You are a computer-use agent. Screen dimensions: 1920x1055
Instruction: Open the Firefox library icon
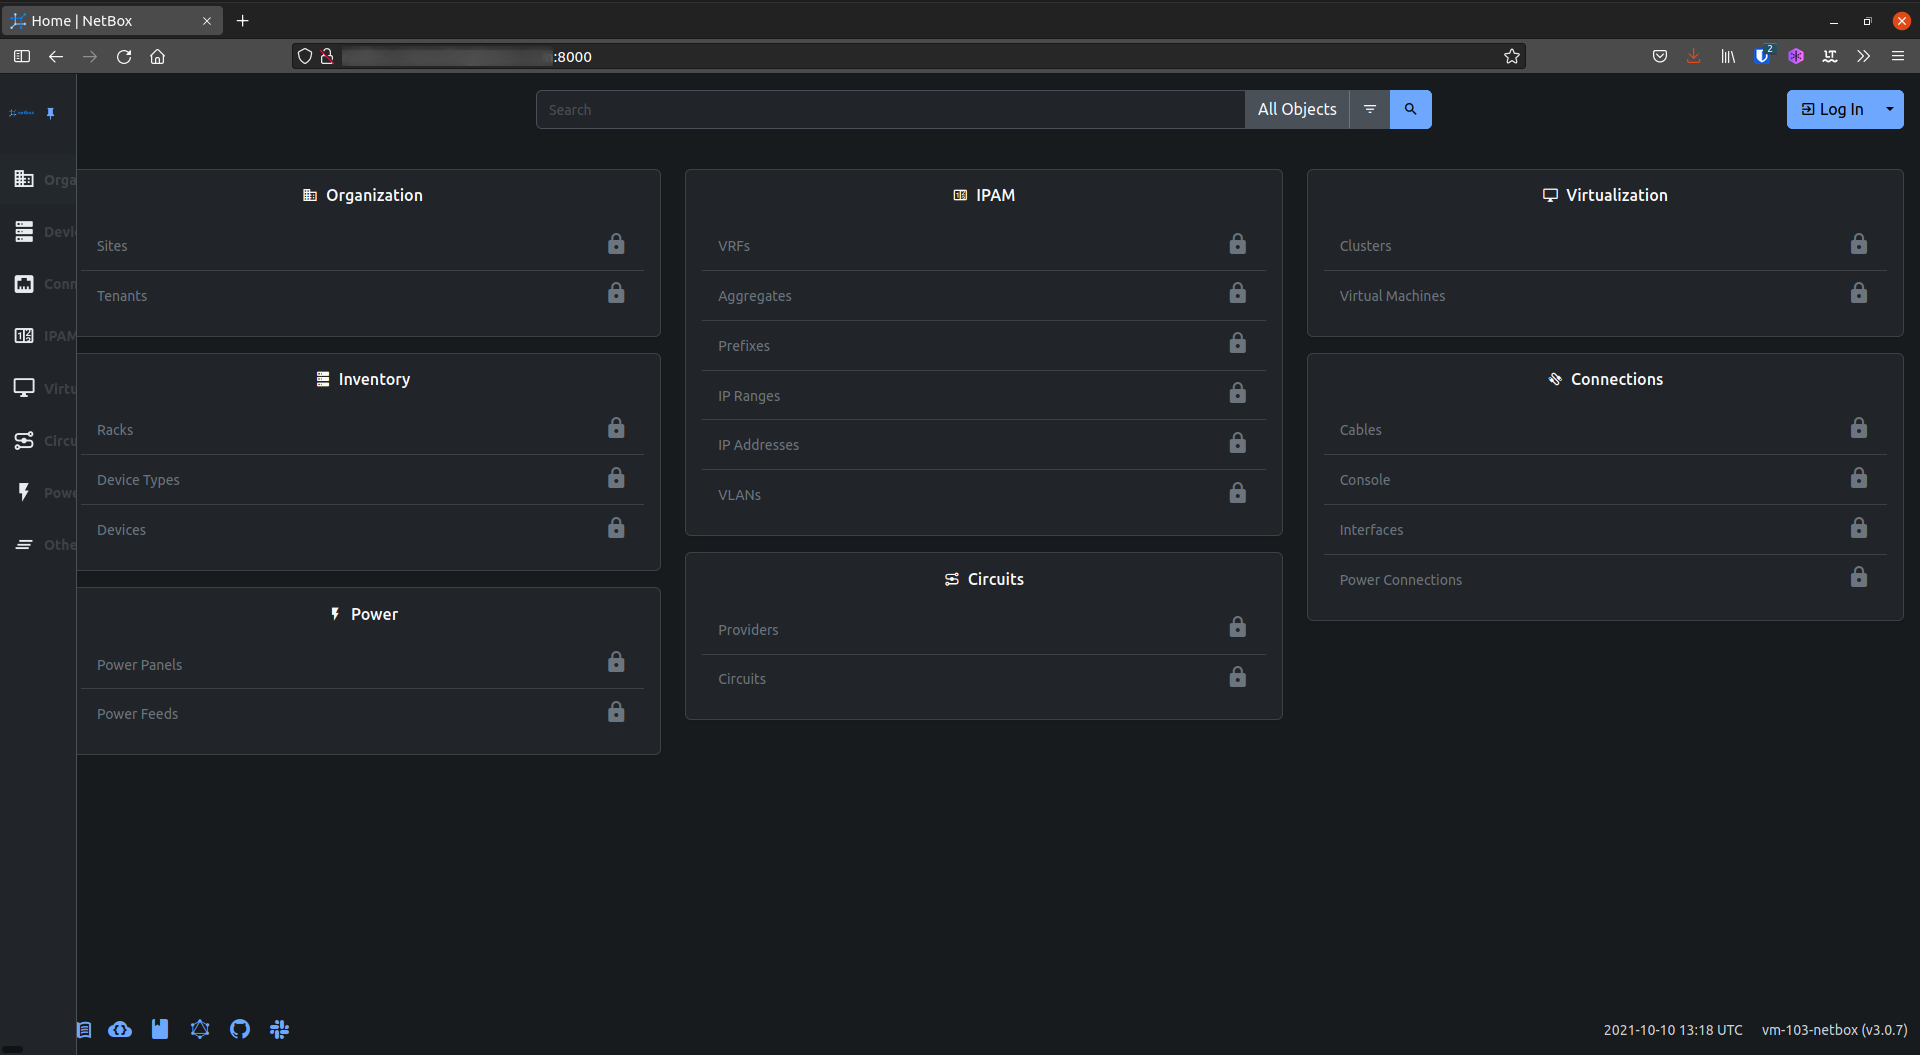click(1727, 56)
